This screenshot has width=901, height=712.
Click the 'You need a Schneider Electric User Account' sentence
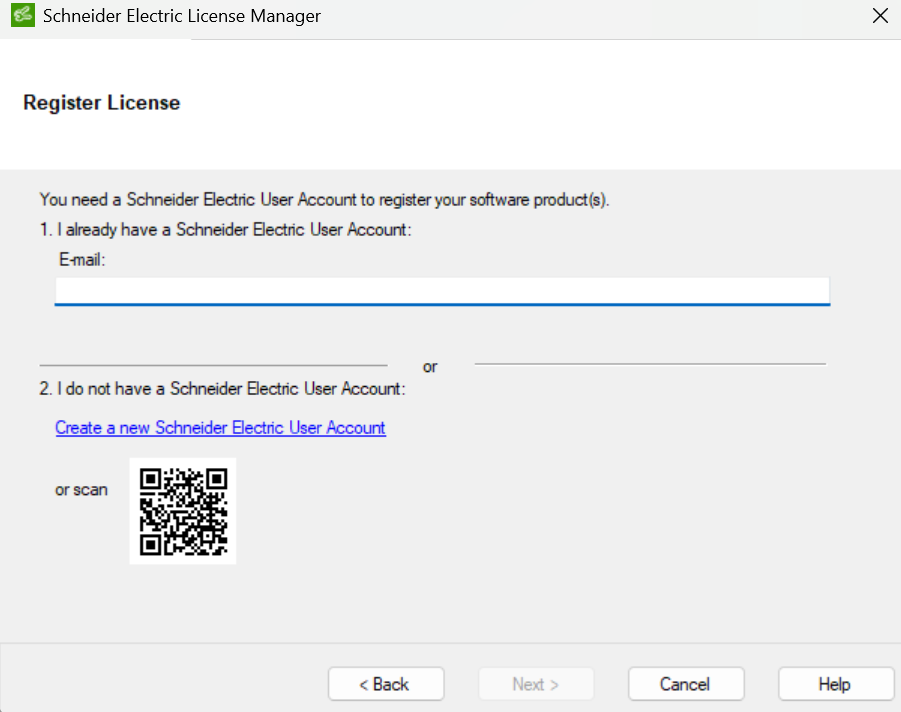[324, 200]
